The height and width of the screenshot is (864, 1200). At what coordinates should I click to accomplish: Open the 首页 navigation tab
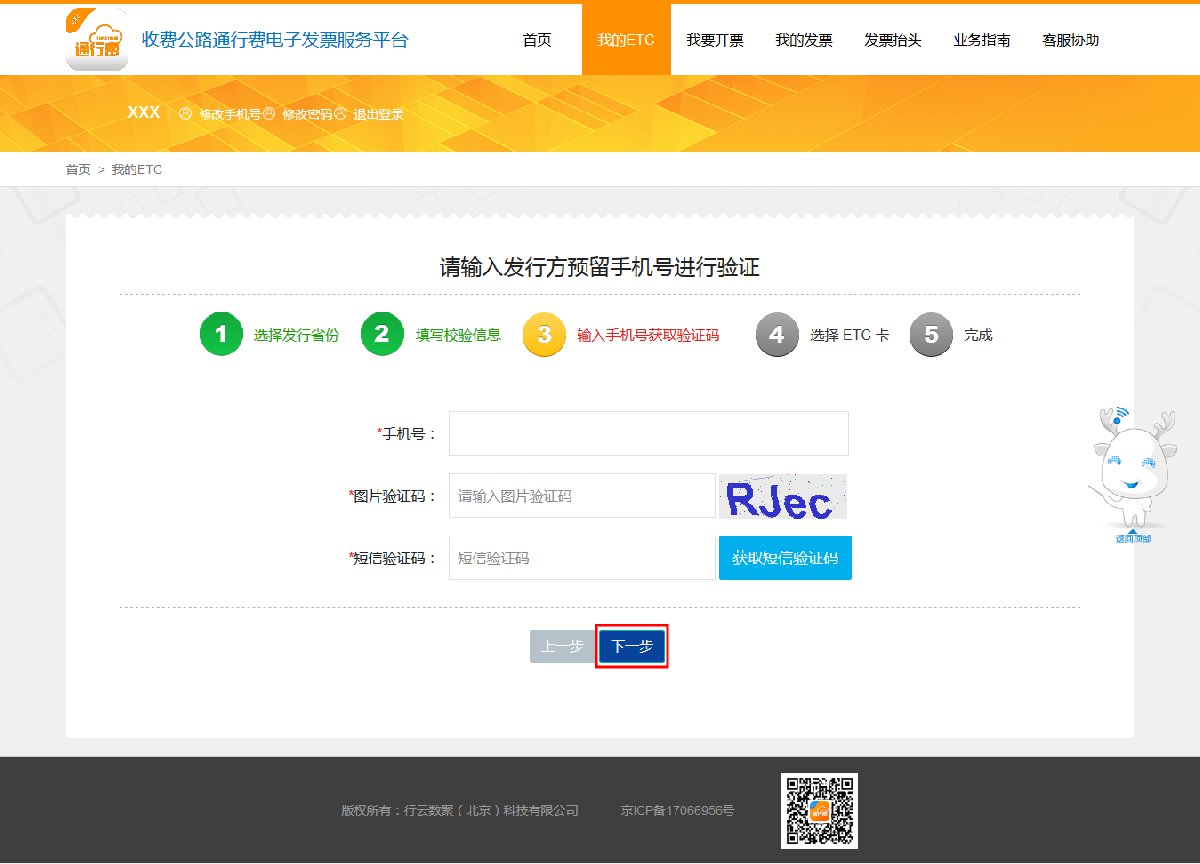(x=537, y=40)
